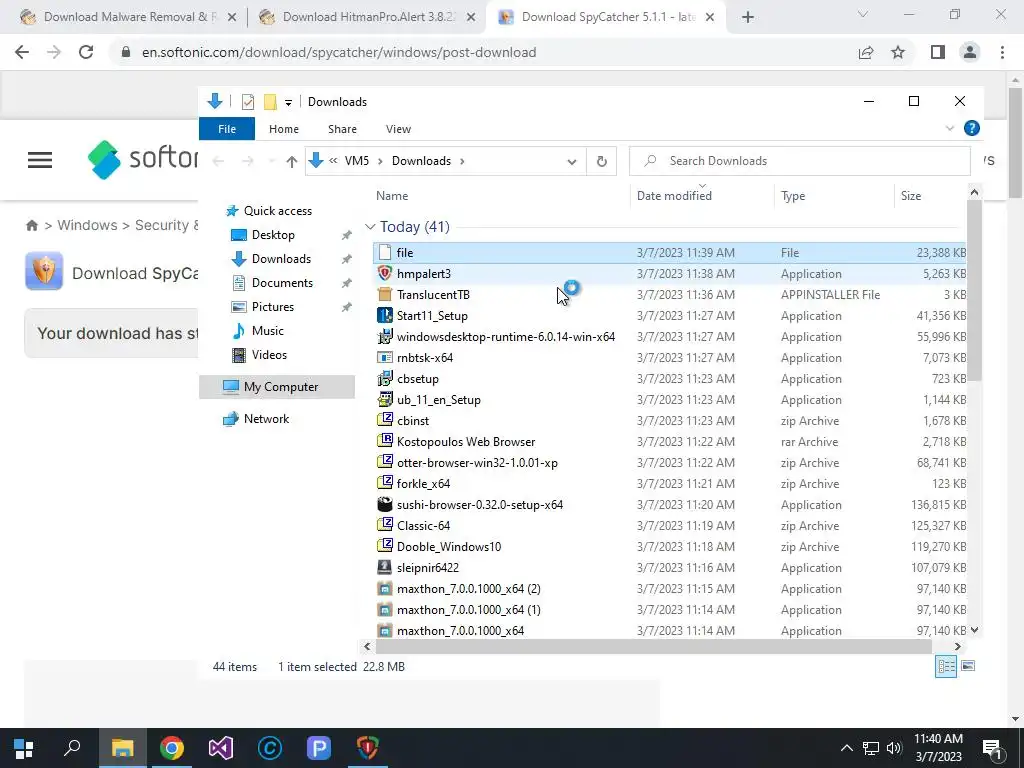Click the file list vertical scrollbar
Image resolution: width=1024 pixels, height=768 pixels.
974,290
